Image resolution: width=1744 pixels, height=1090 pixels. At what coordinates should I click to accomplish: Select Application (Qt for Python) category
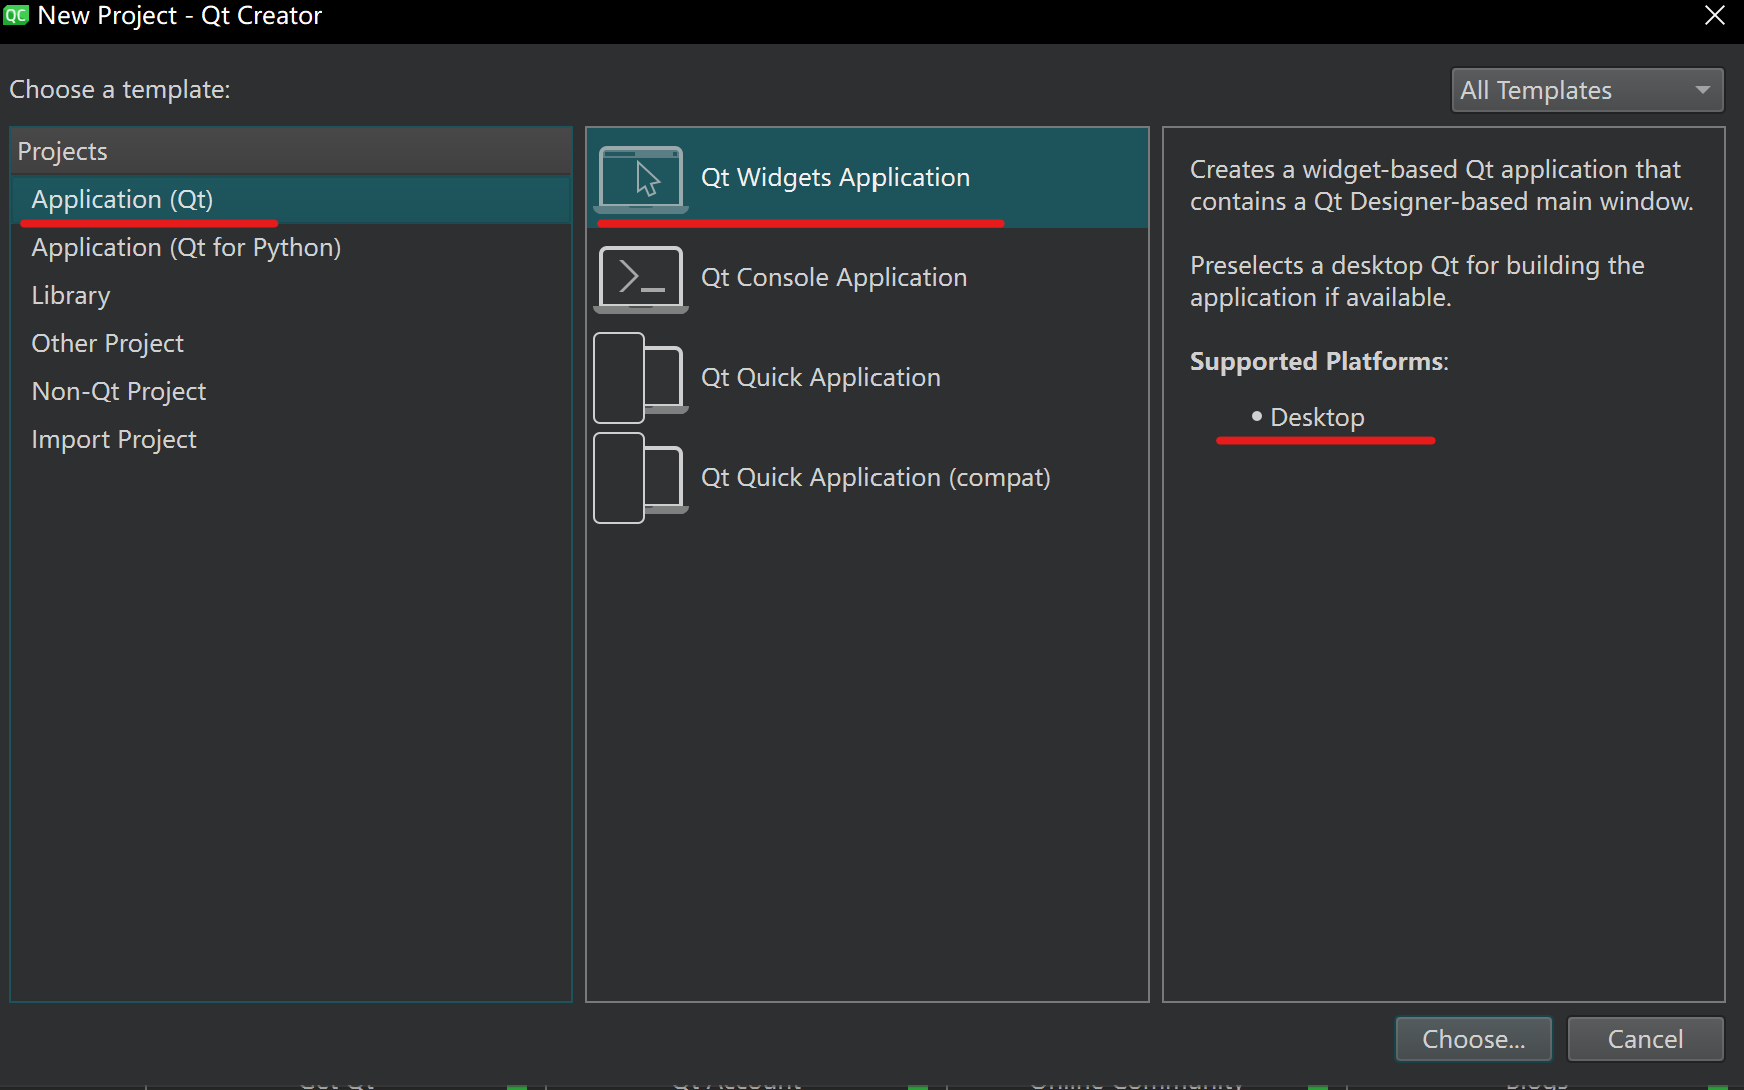186,247
